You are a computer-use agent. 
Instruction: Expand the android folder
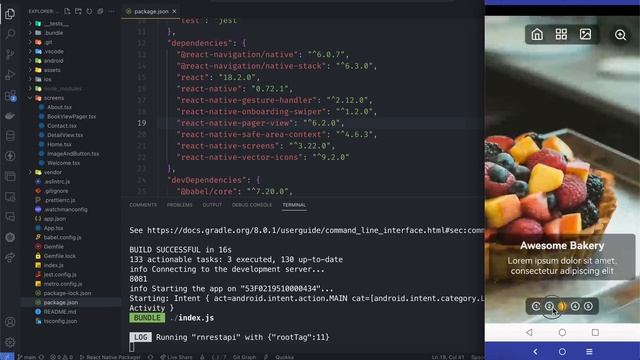click(x=30, y=60)
